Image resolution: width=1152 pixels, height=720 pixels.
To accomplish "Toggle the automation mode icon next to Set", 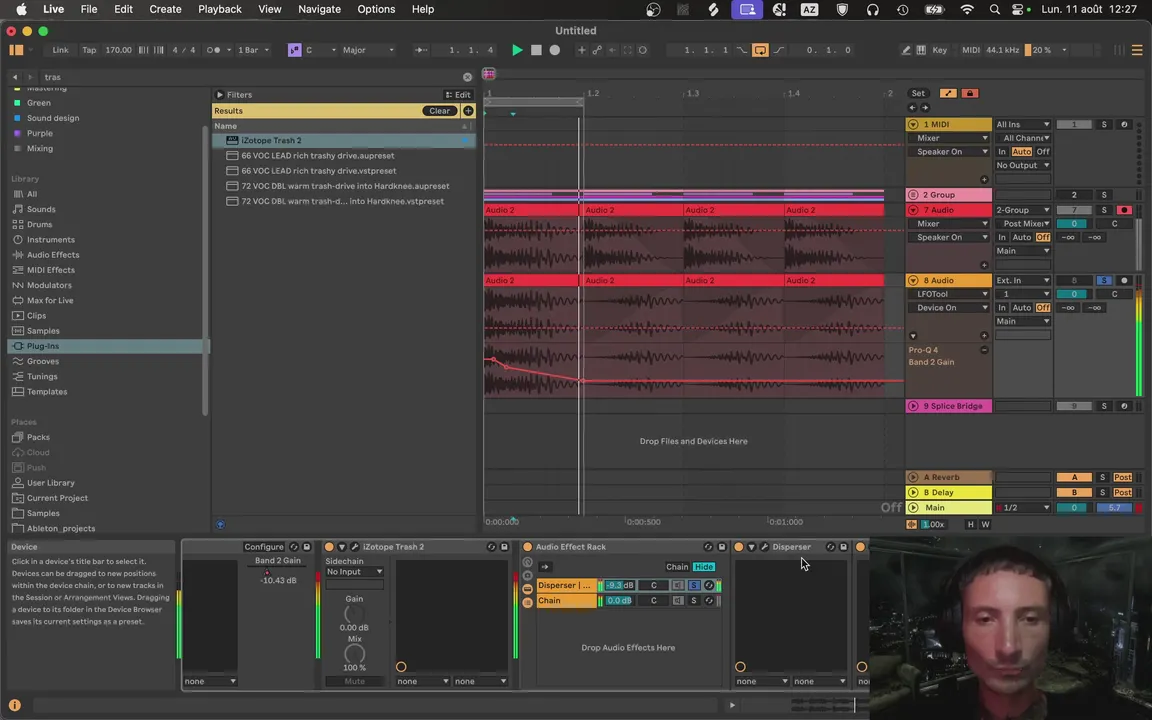I will (948, 93).
